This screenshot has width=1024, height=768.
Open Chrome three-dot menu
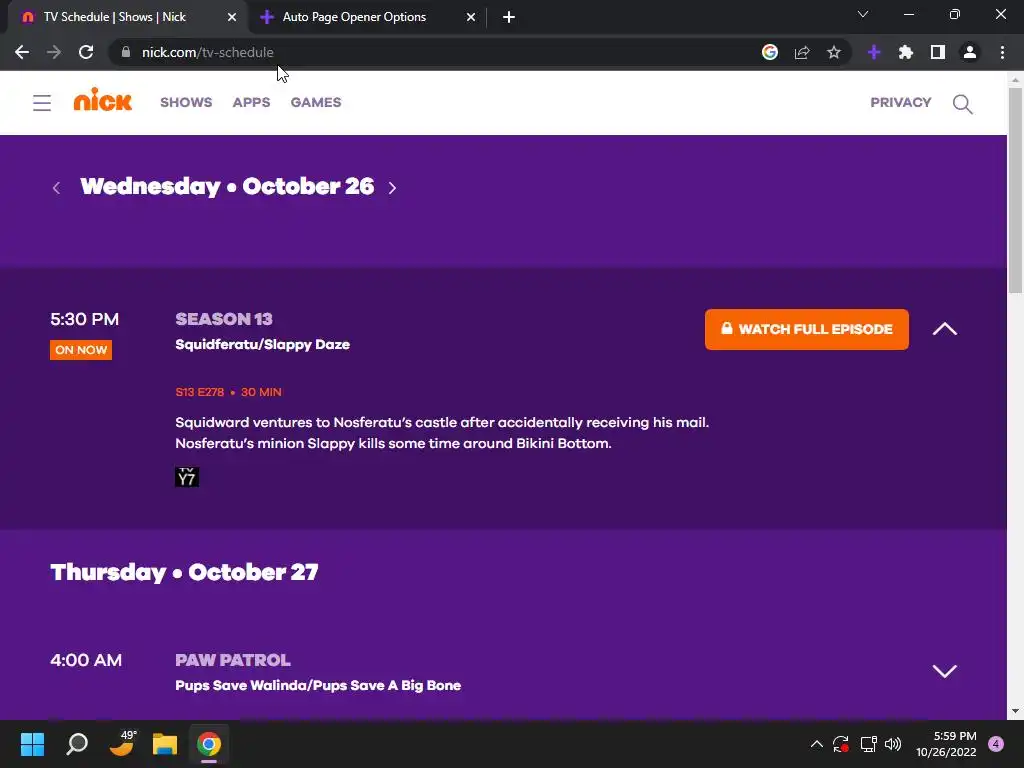click(x=1002, y=52)
